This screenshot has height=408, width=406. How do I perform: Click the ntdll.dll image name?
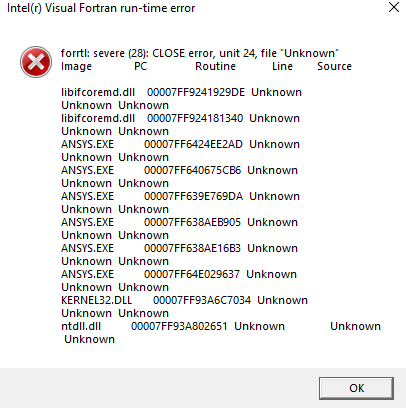click(81, 326)
